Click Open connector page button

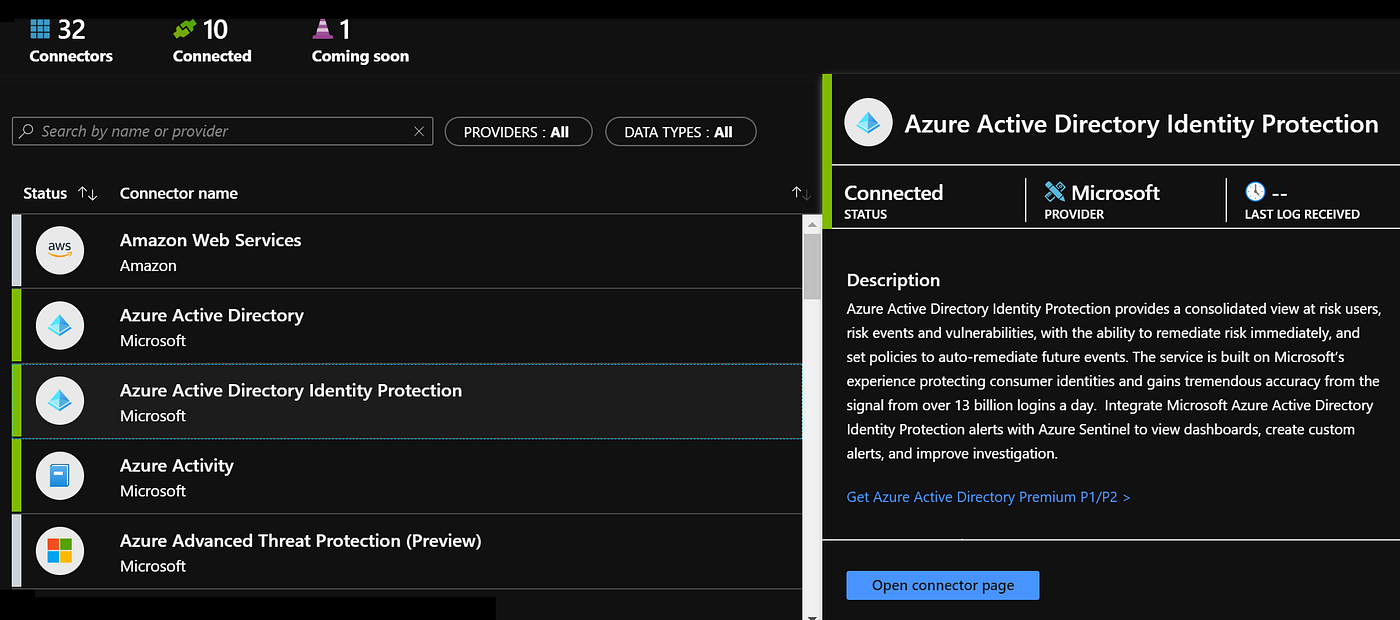pos(942,585)
